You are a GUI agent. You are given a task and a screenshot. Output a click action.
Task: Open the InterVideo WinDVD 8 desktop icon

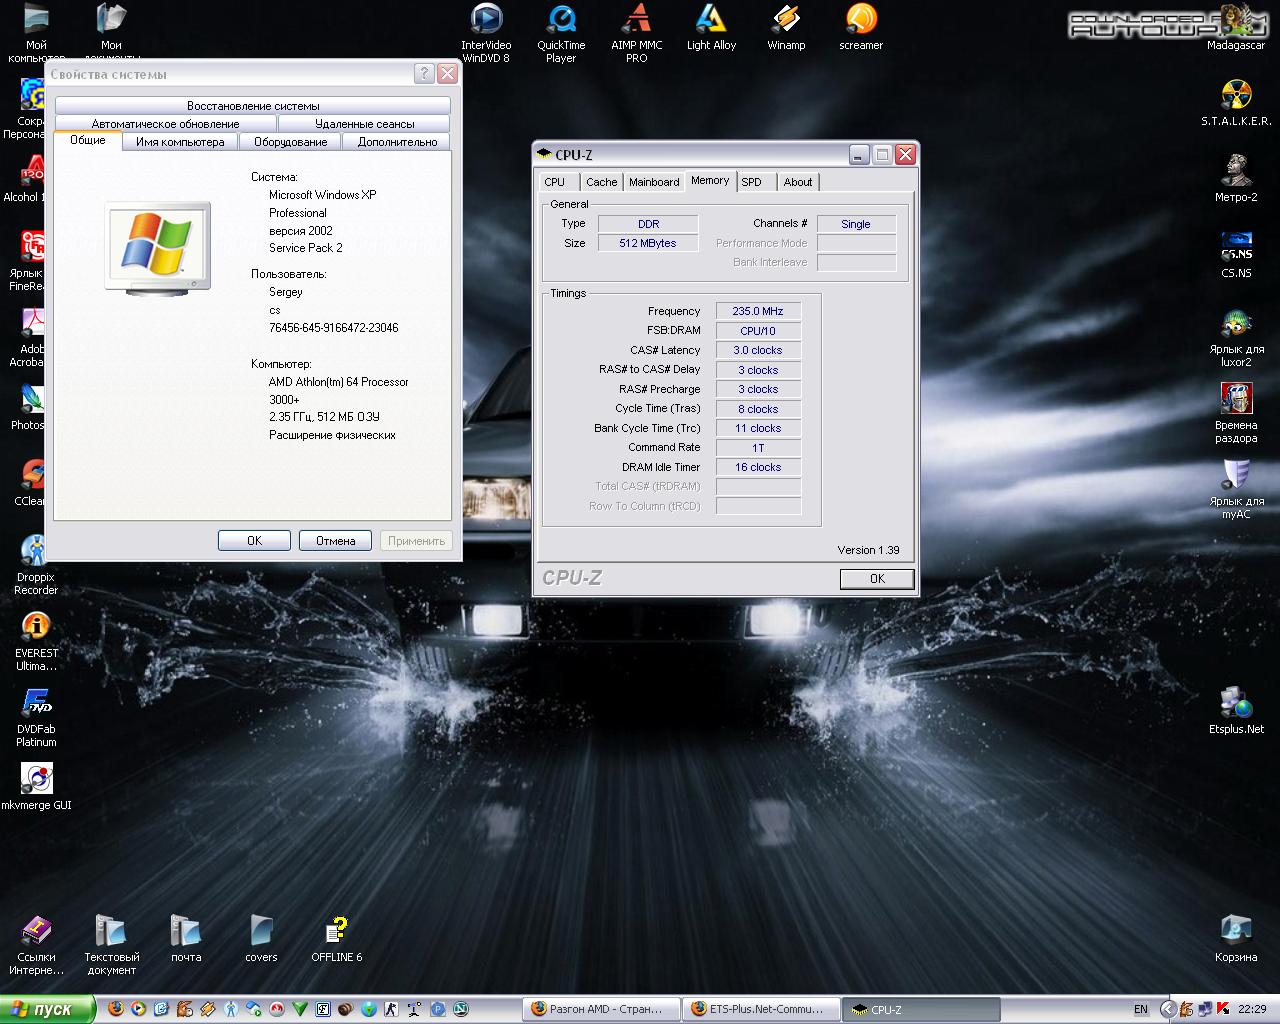(486, 20)
